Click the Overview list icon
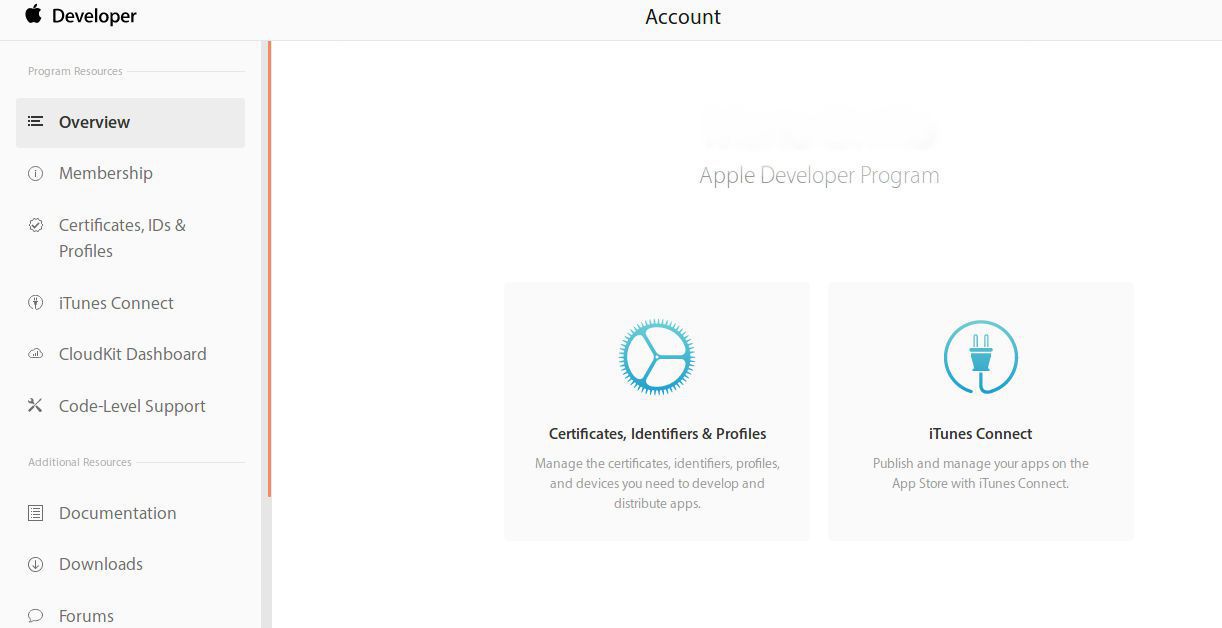This screenshot has width=1222, height=628. click(x=35, y=122)
